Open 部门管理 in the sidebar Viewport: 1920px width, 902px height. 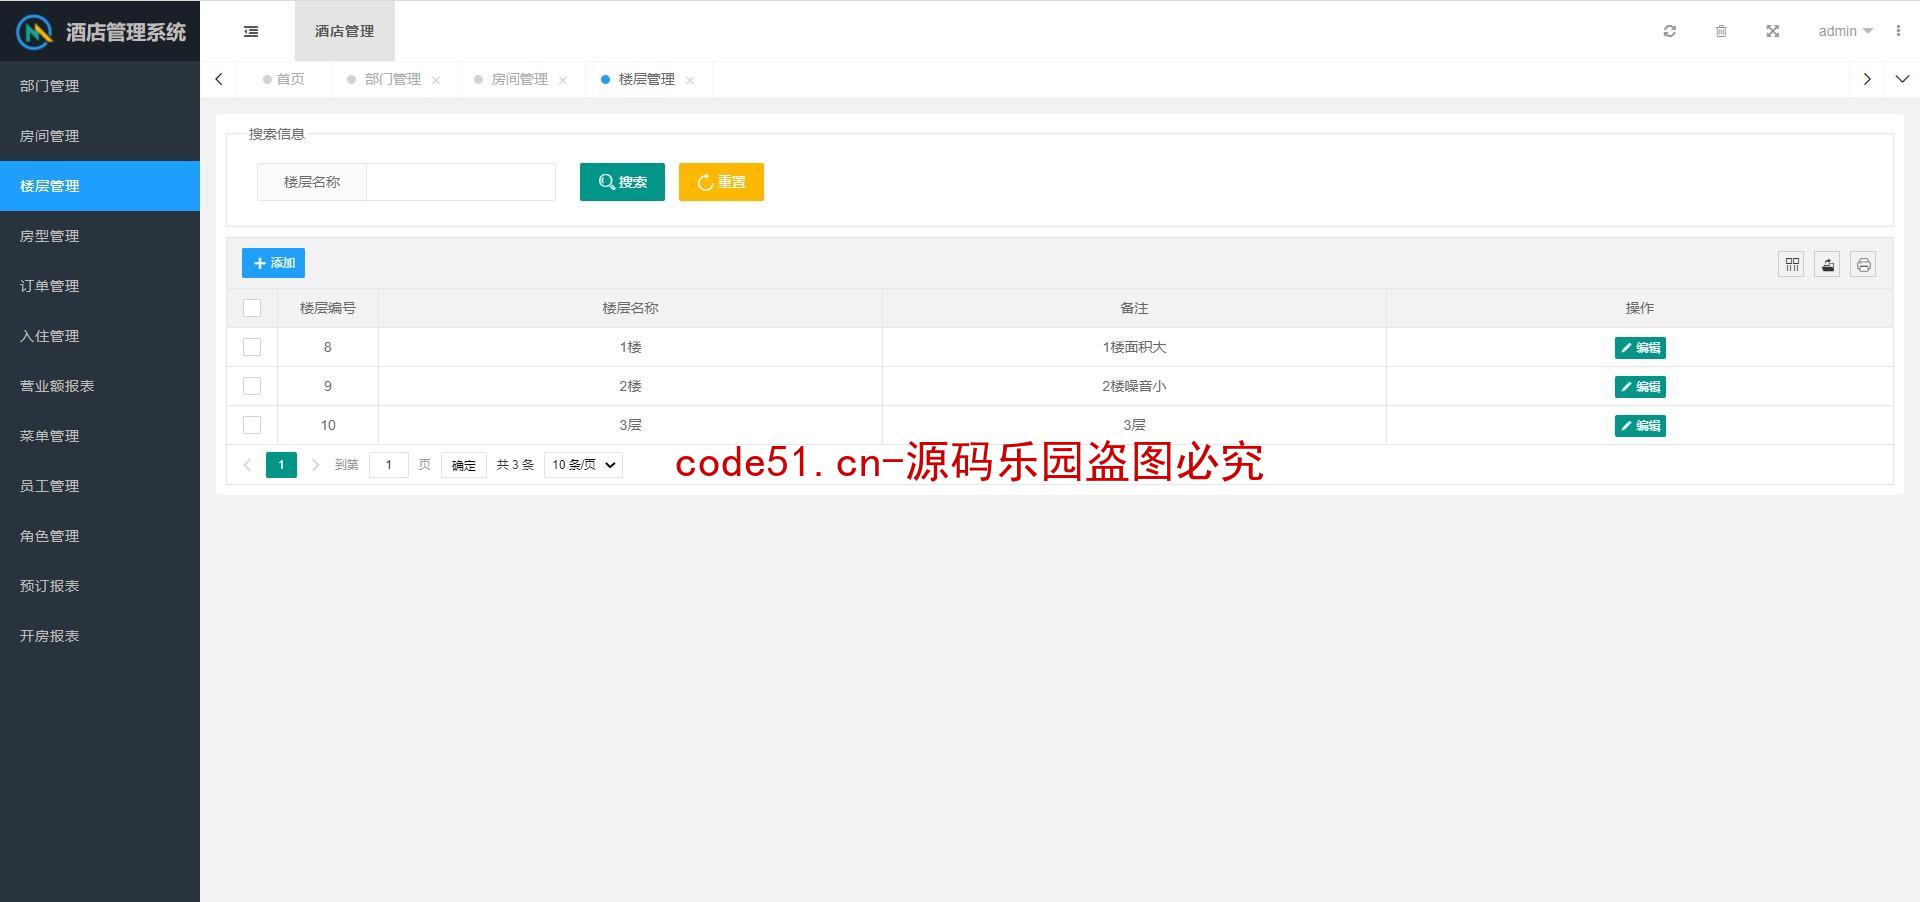coord(100,86)
